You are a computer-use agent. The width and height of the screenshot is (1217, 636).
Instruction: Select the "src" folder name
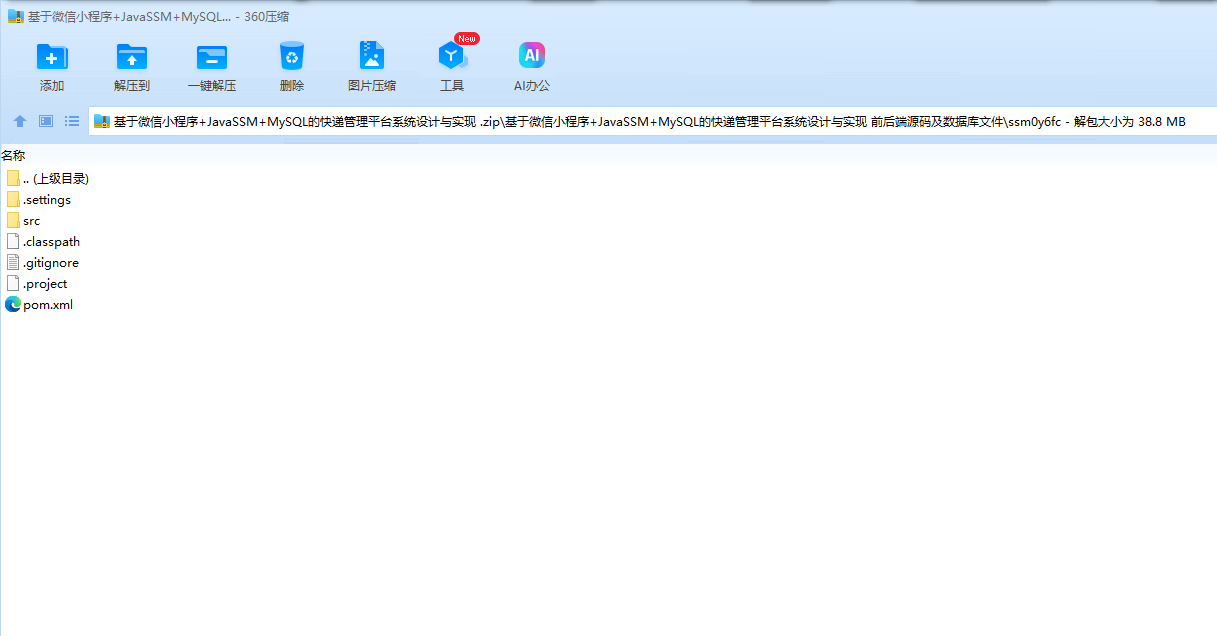[x=32, y=221]
